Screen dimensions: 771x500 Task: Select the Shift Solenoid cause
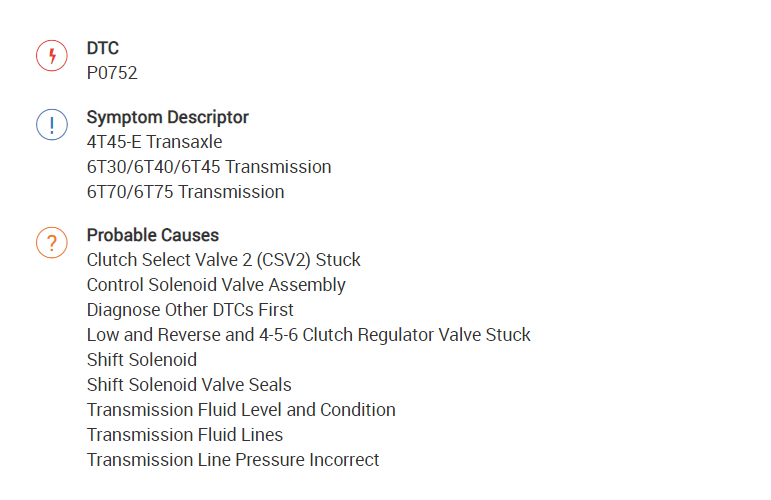tap(141, 360)
